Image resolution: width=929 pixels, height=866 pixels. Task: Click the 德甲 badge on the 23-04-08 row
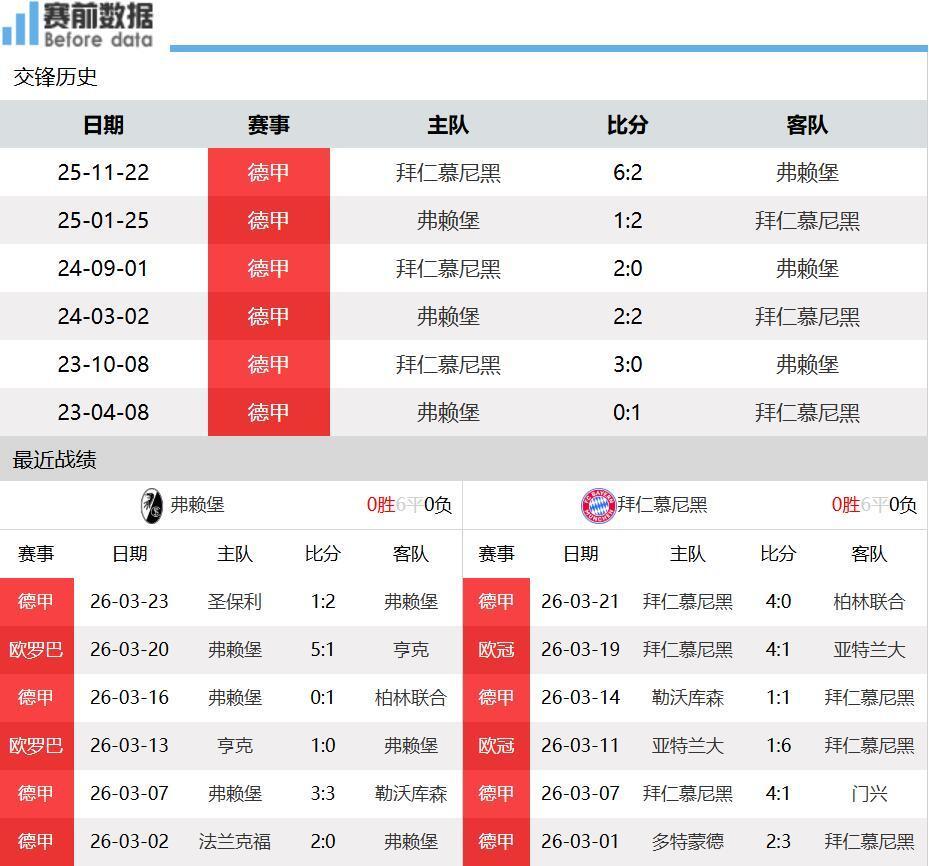point(268,412)
